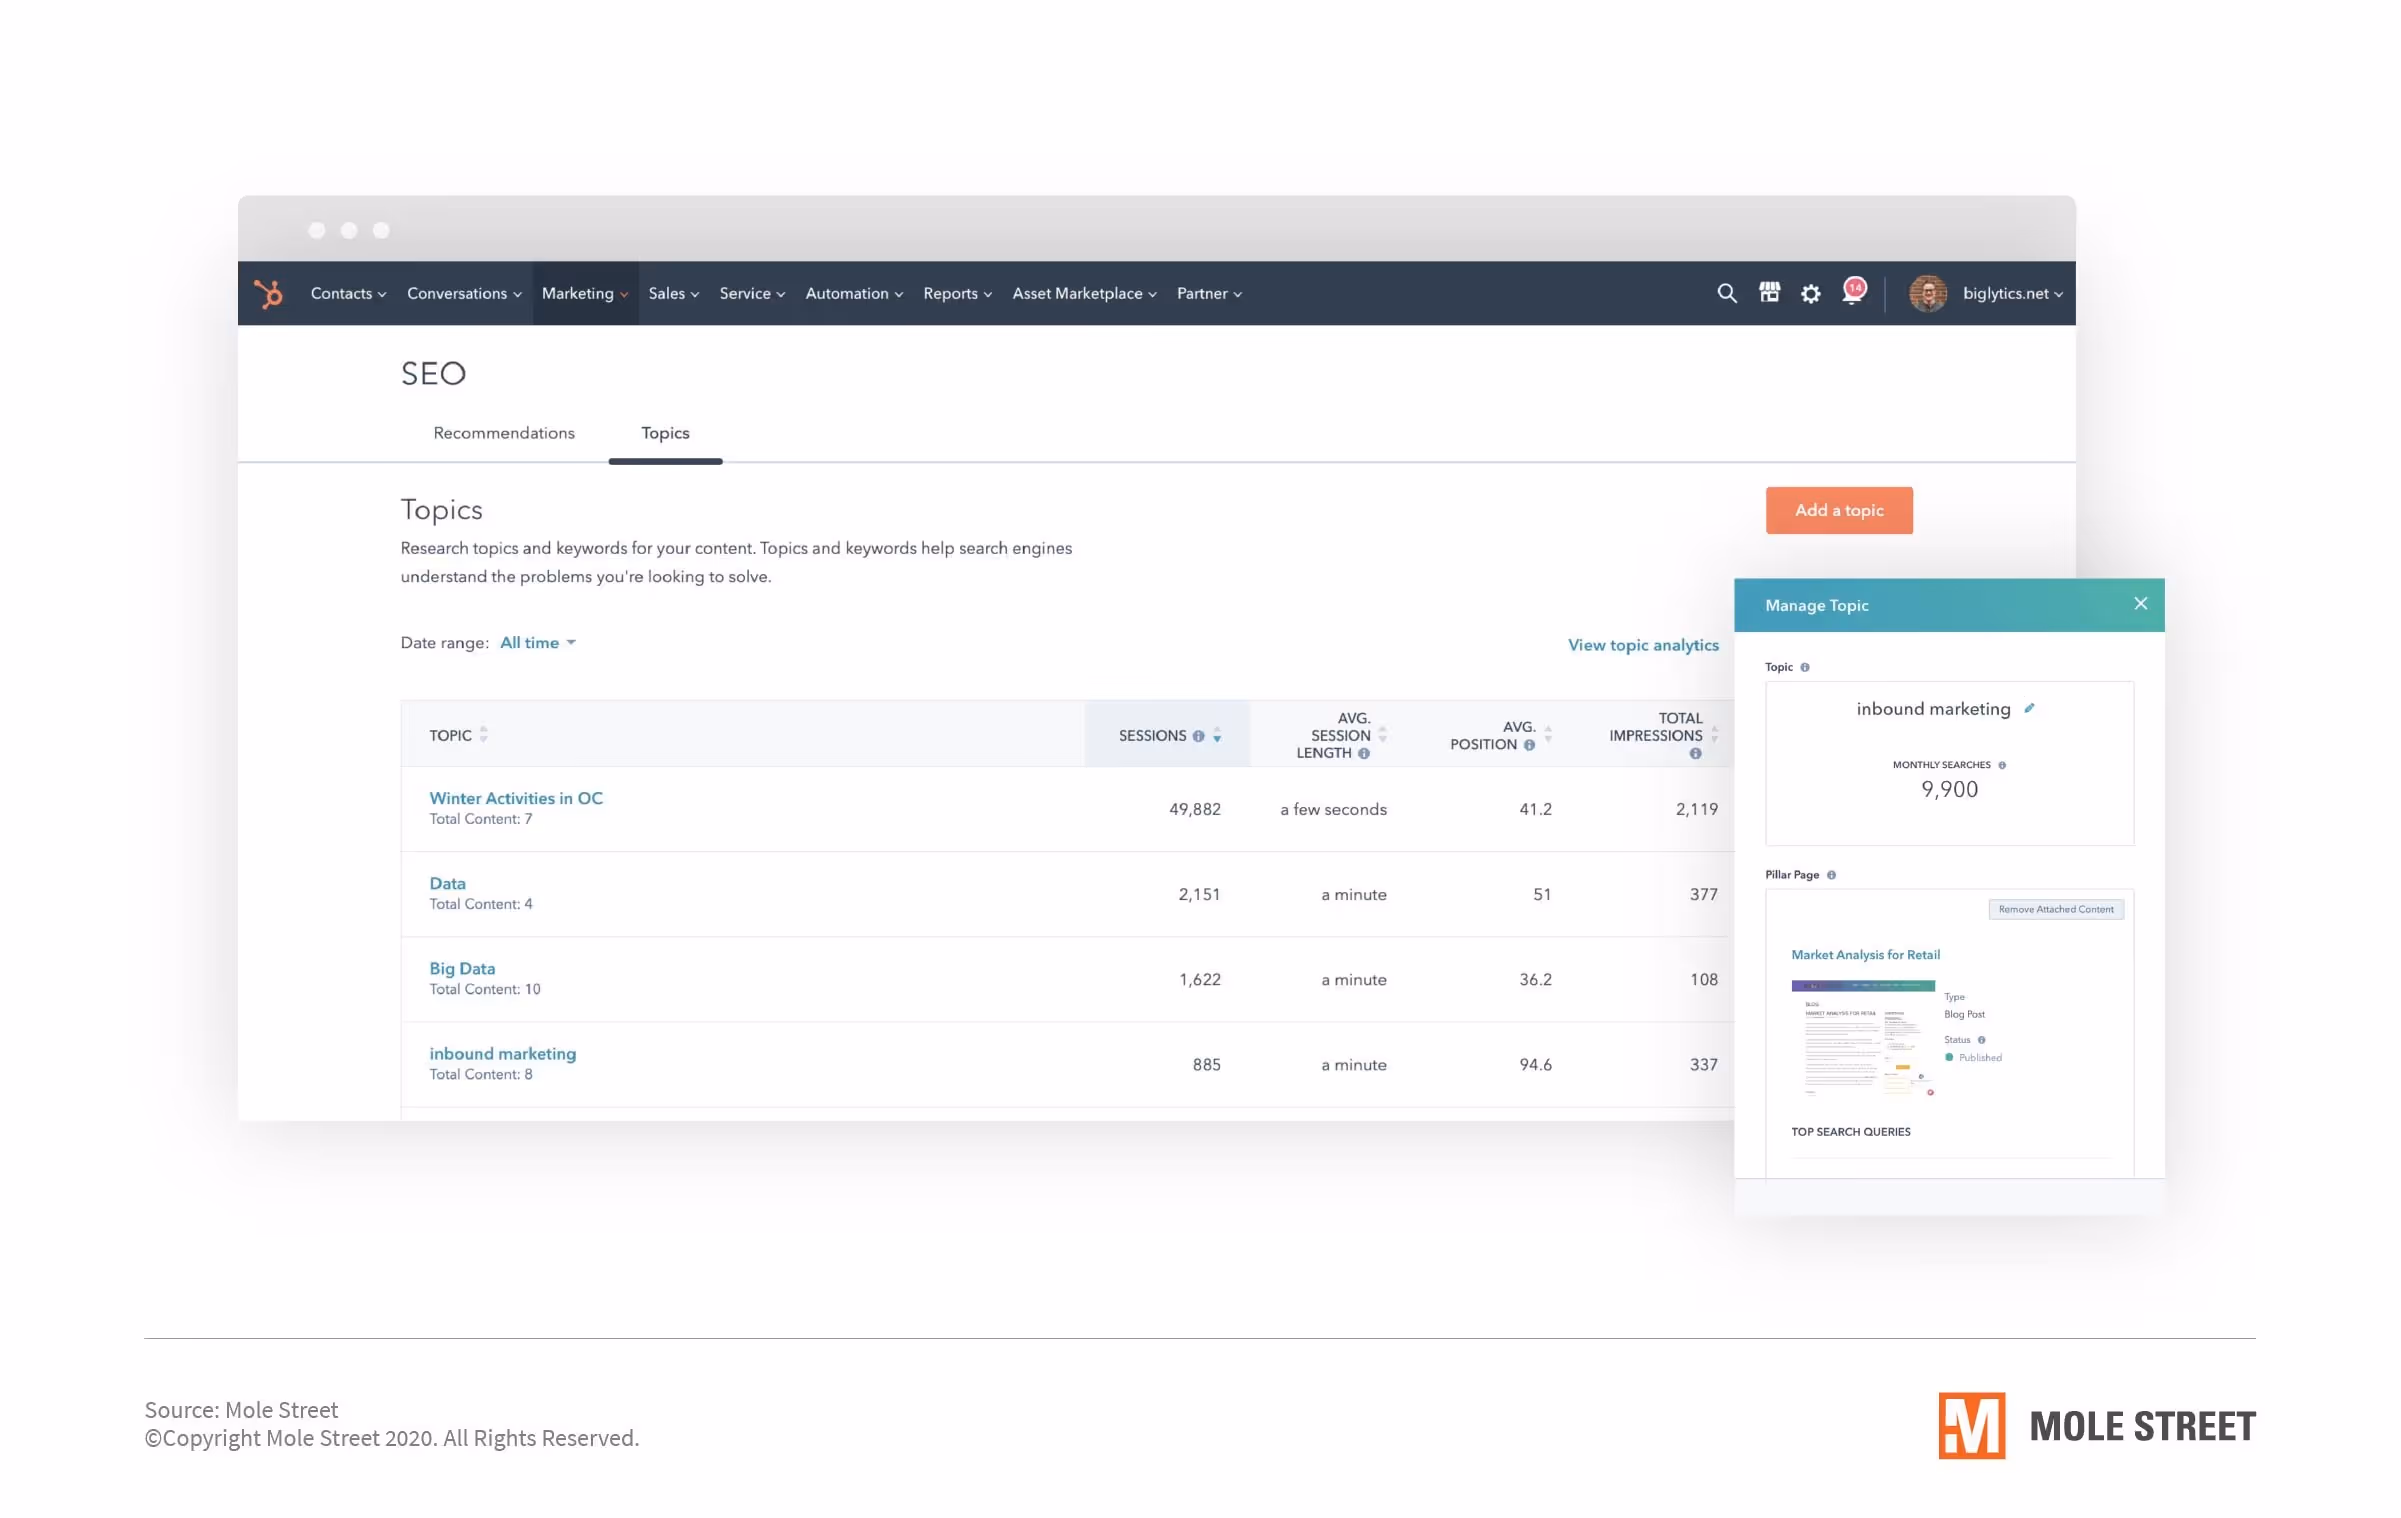Open the biglytics.net account dropdown
This screenshot has height=1518, width=2401.
2011,293
